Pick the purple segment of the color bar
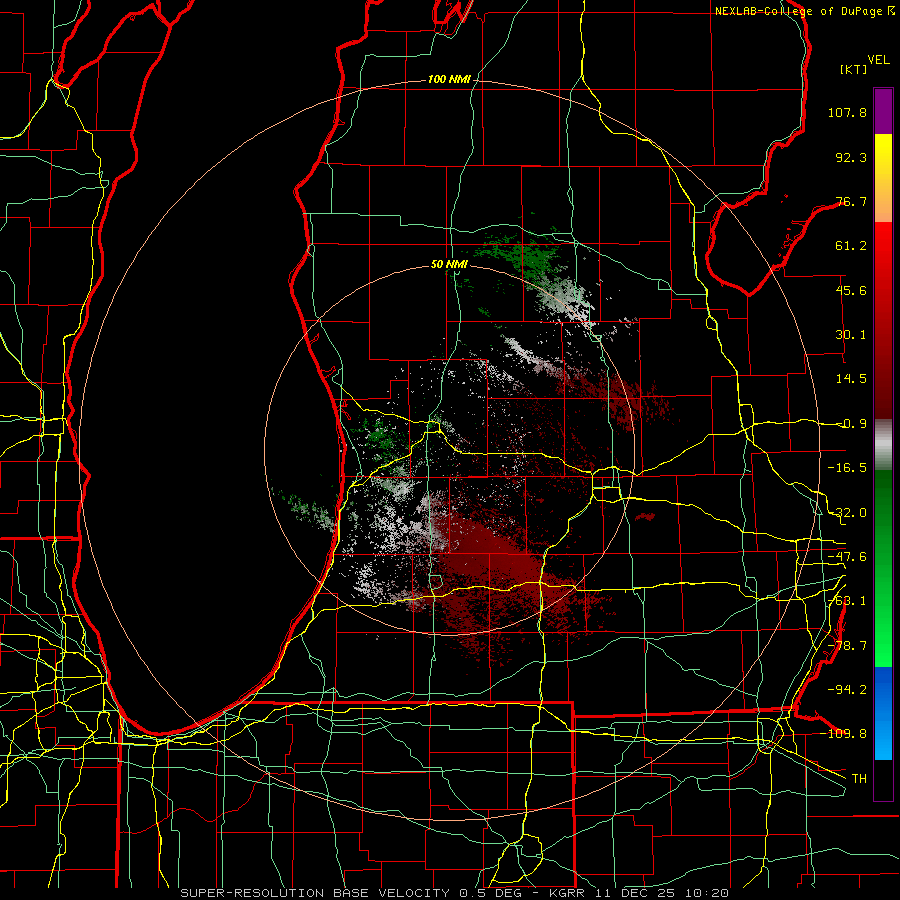 point(883,111)
